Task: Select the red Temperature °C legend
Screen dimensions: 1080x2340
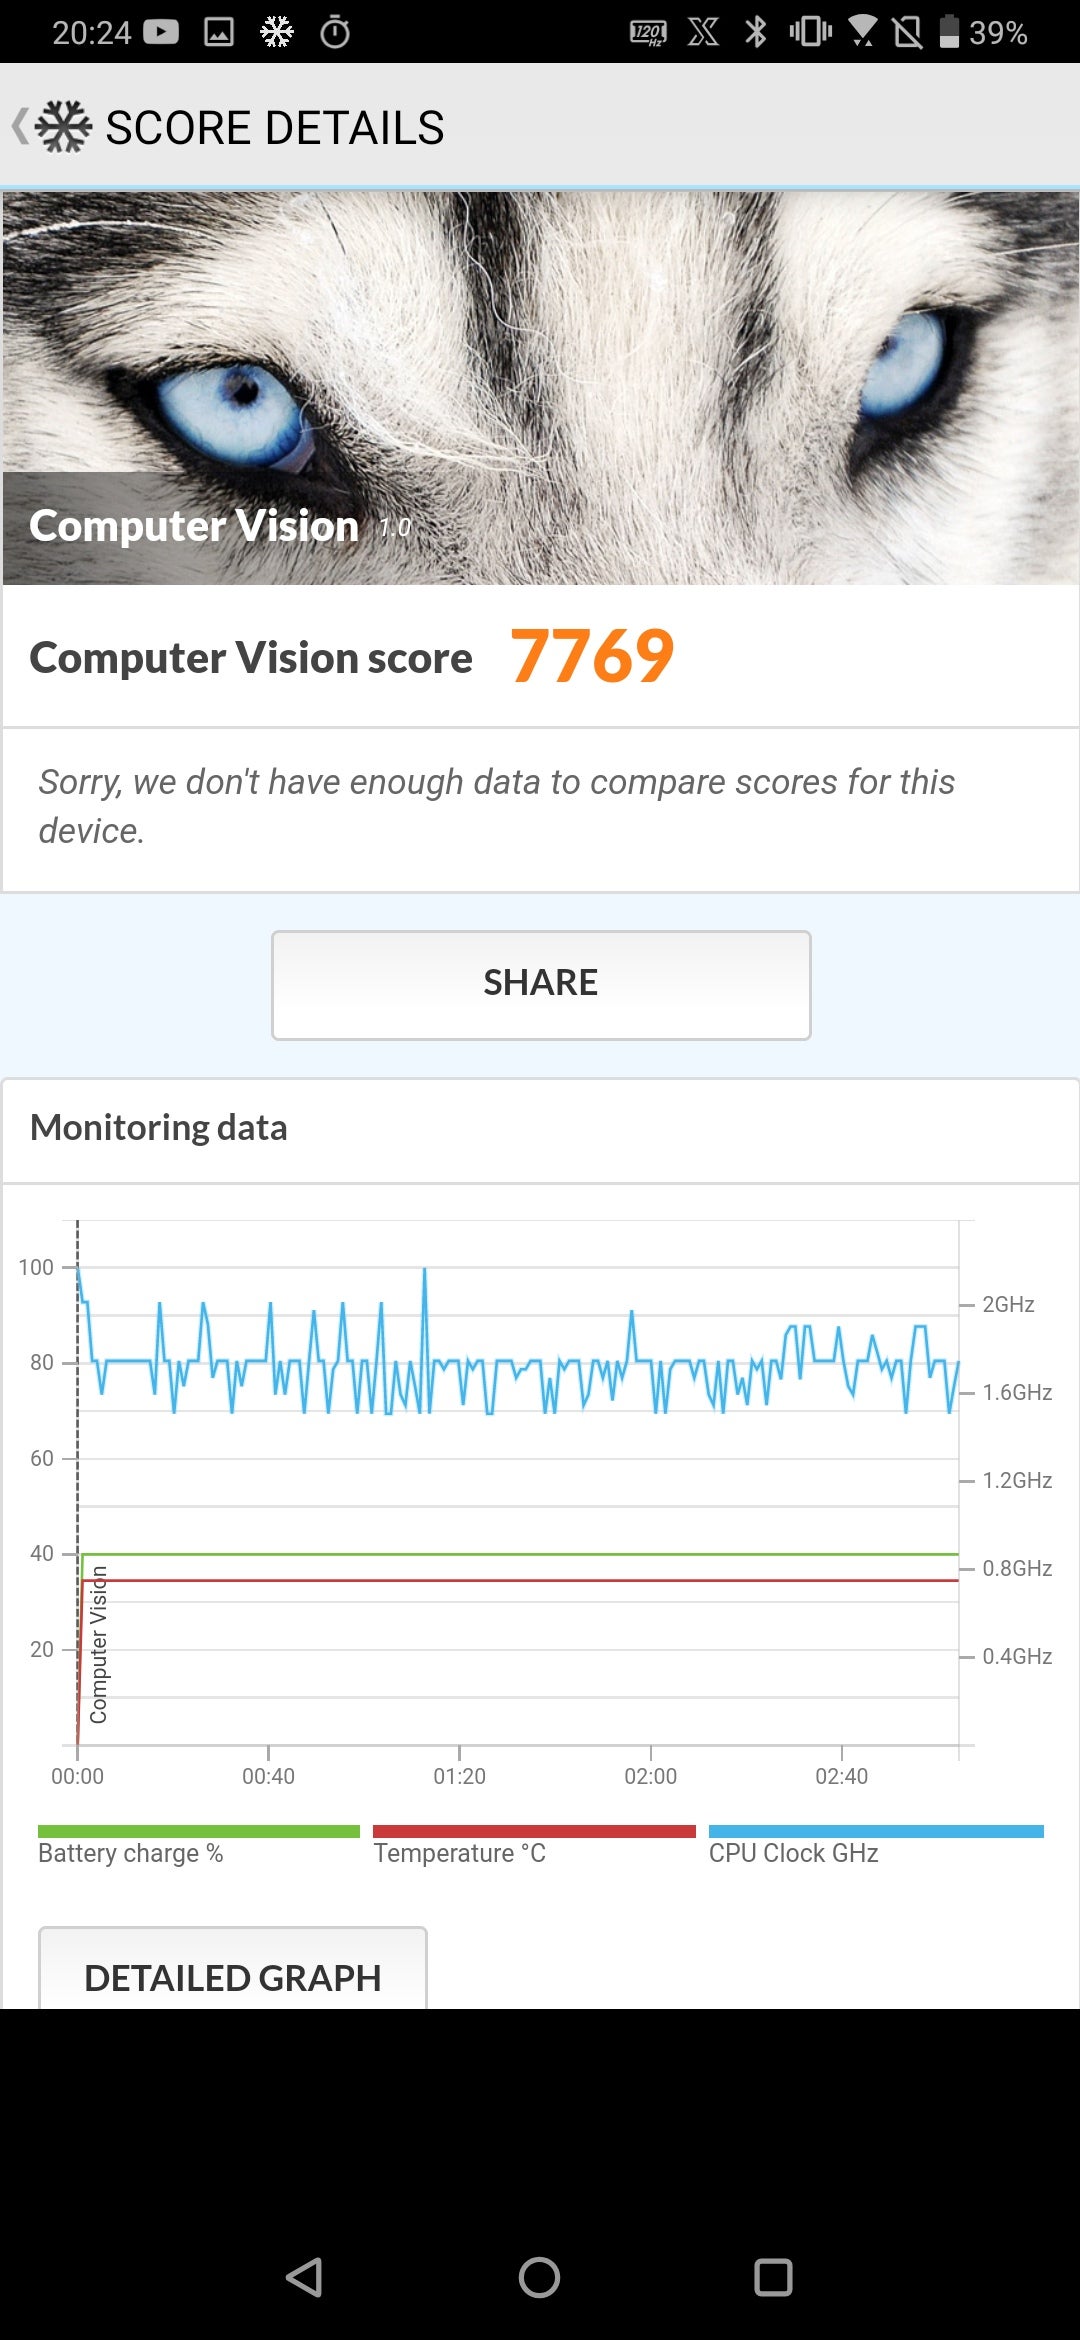Action: point(534,1845)
